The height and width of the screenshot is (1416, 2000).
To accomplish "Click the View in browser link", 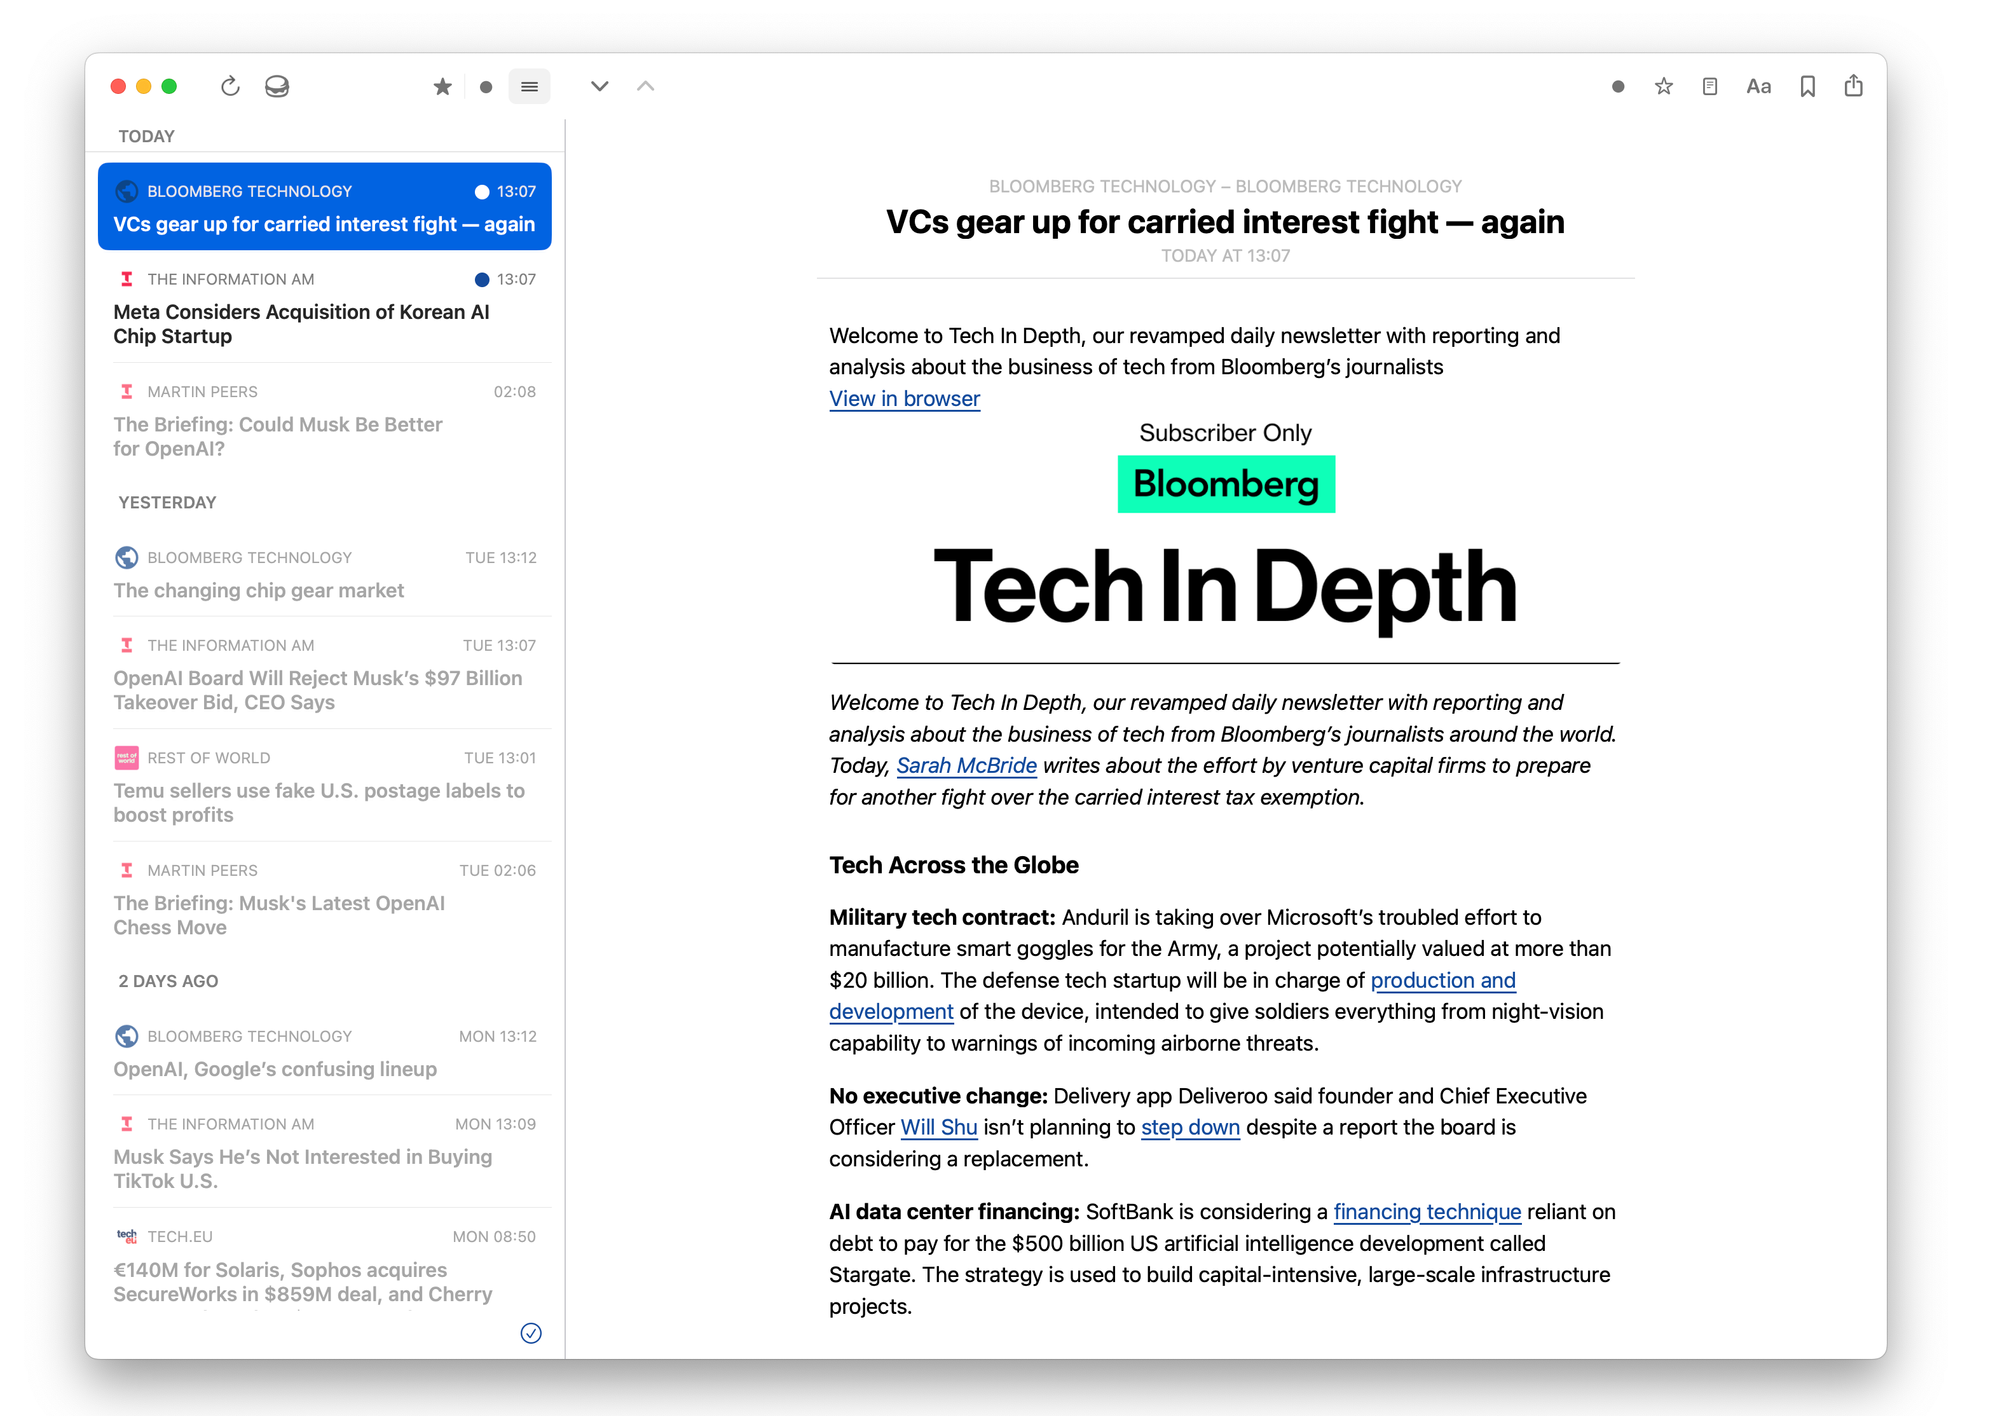I will (x=904, y=398).
